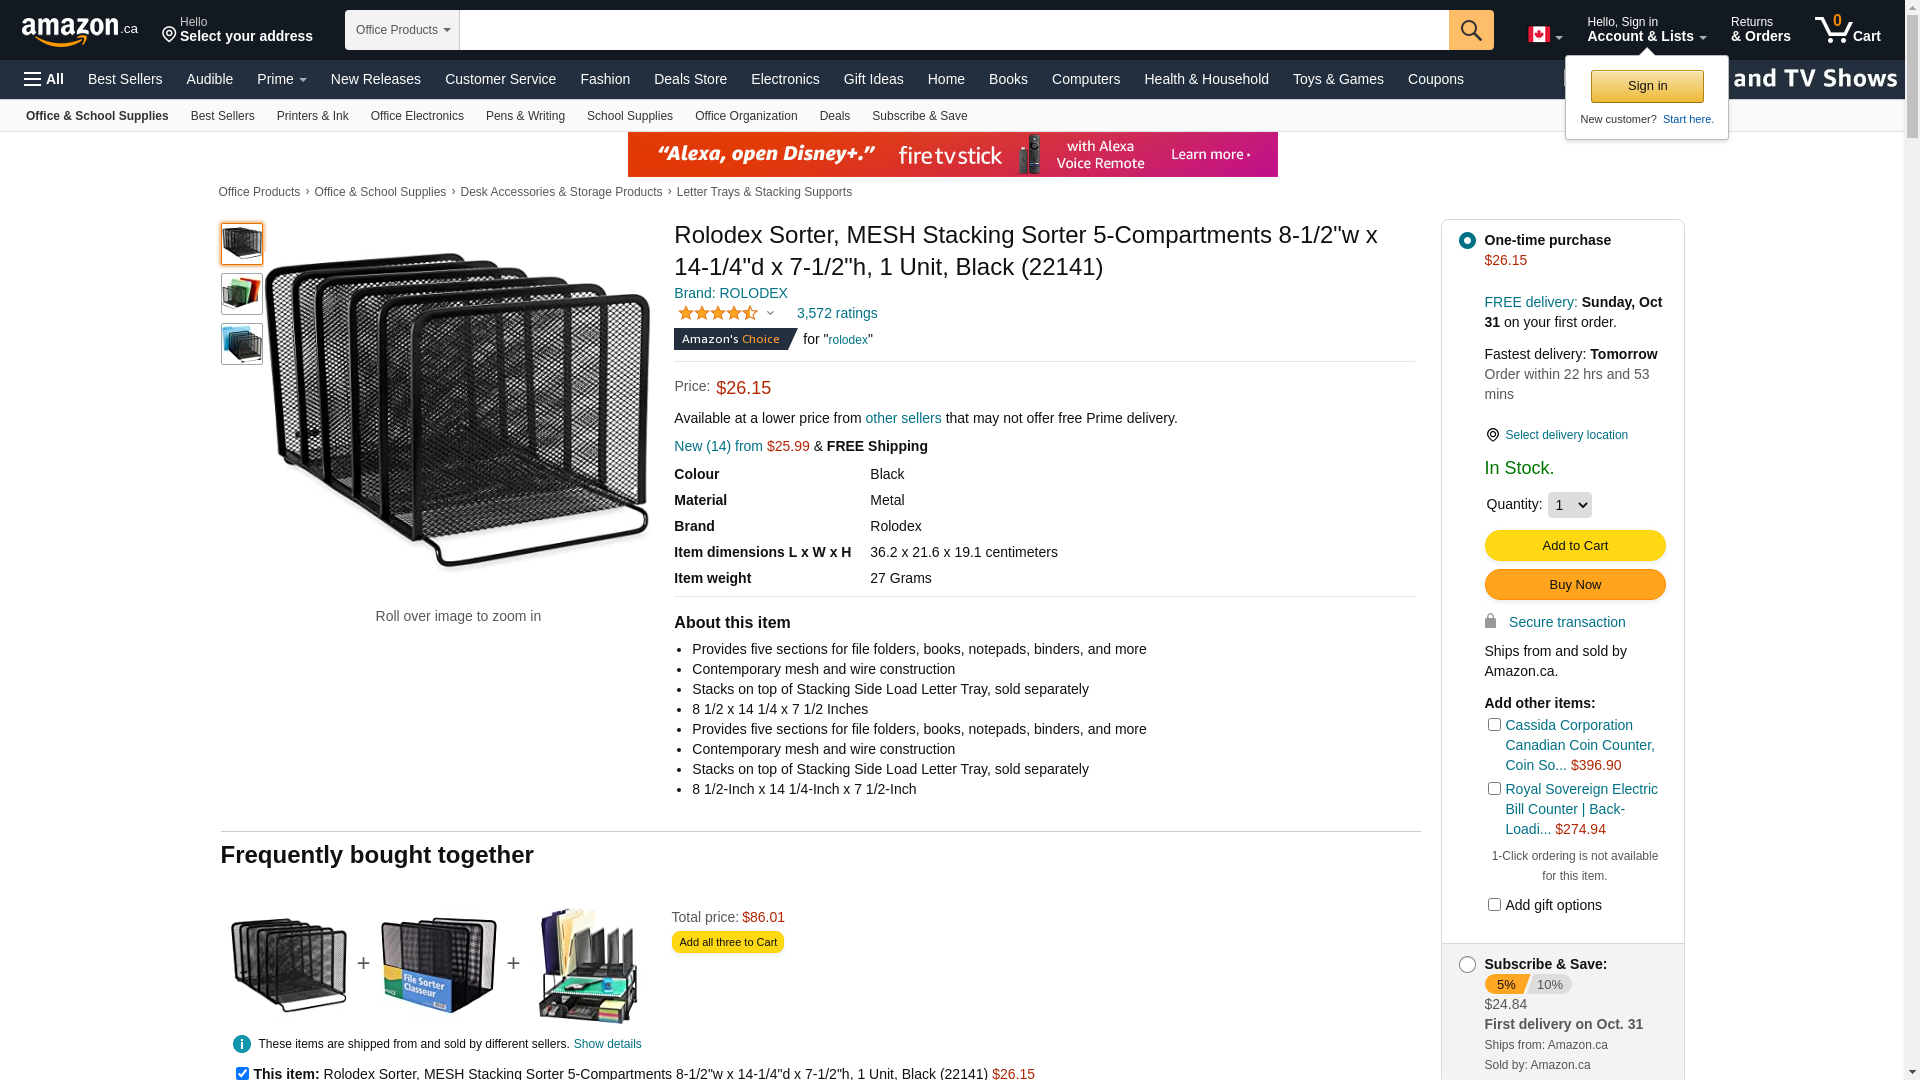Go to Office Organization subnav tab
The image size is (1920, 1080).
coord(746,116)
